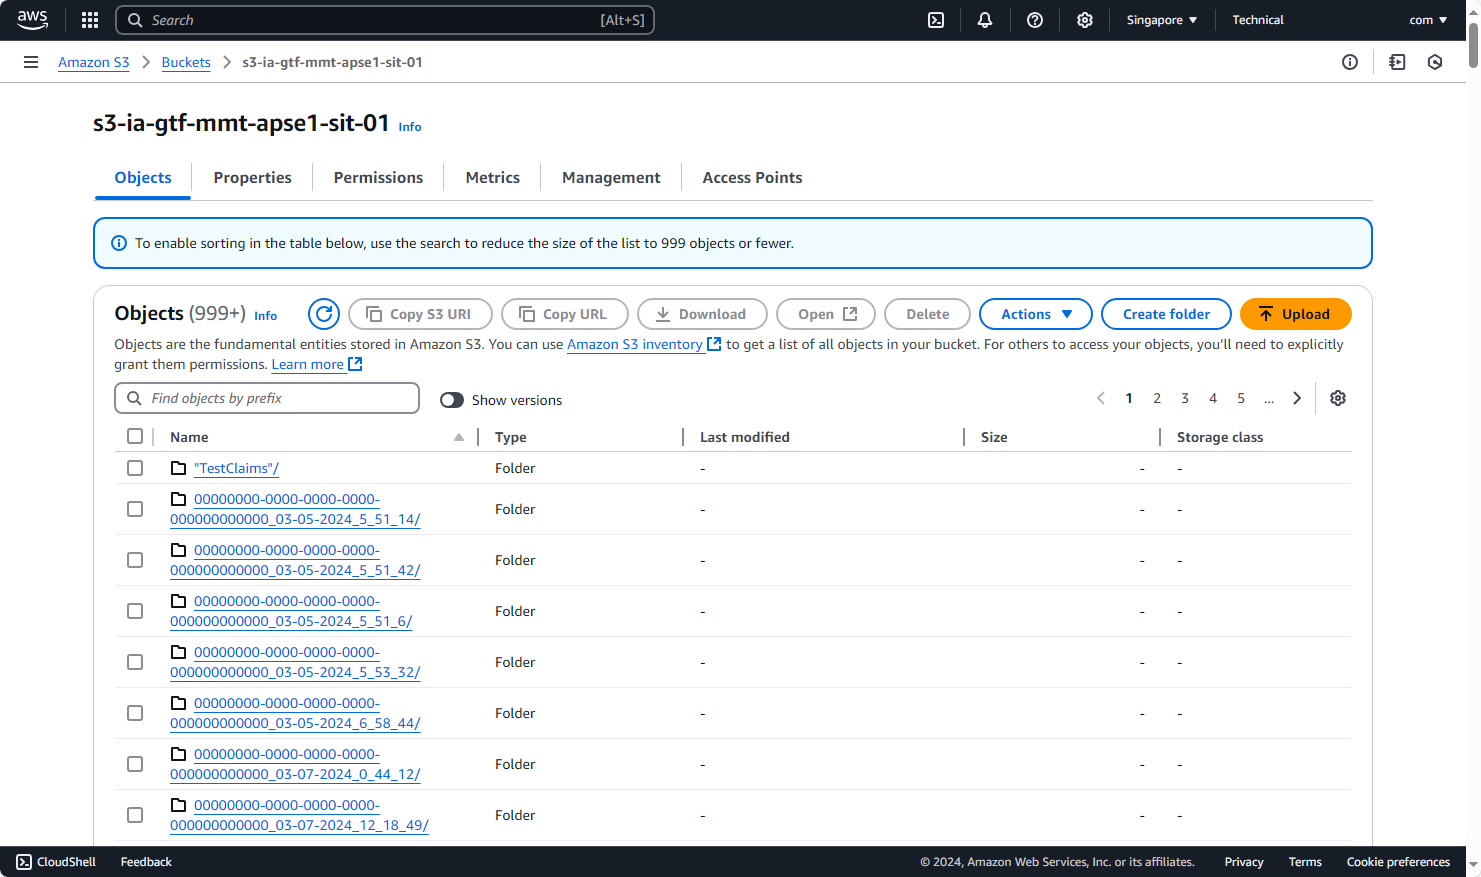Click the Copy URL button
Viewport: 1481px width, 877px height.
pyautogui.click(x=565, y=314)
